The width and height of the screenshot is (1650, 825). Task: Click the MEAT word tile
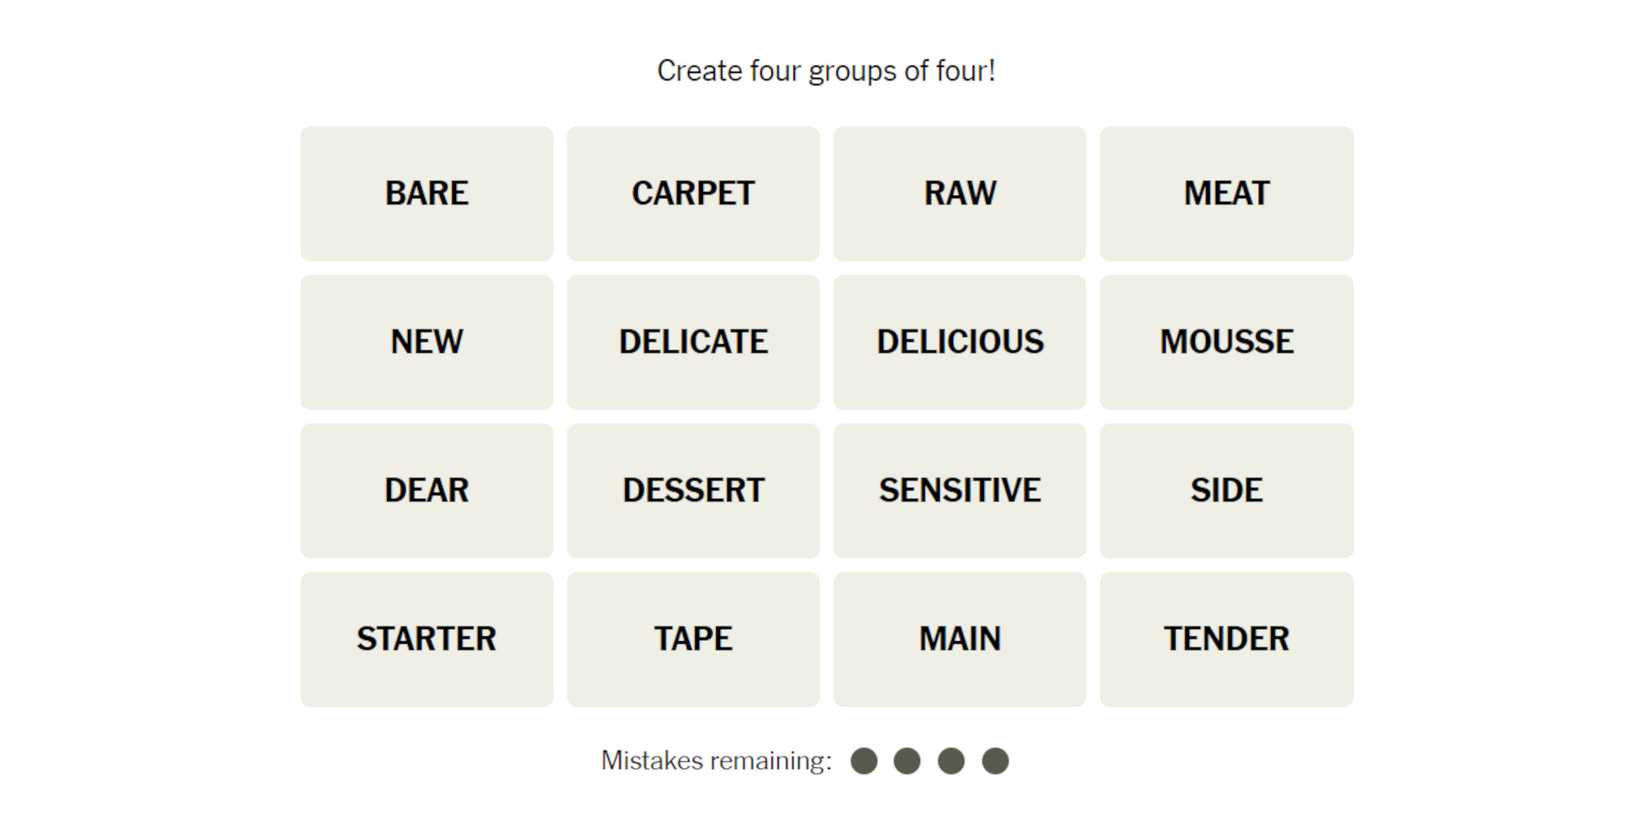(1226, 193)
